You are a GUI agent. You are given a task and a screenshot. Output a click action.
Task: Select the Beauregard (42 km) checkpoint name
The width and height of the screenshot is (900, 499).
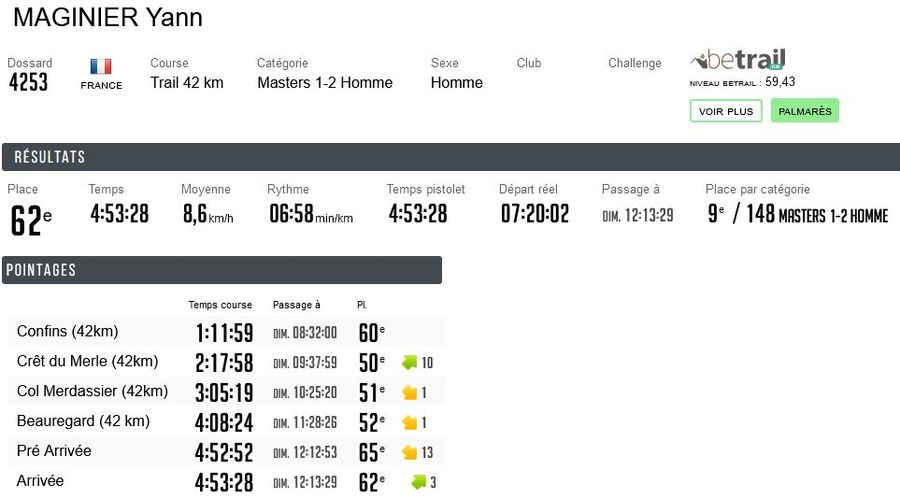[x=83, y=421]
